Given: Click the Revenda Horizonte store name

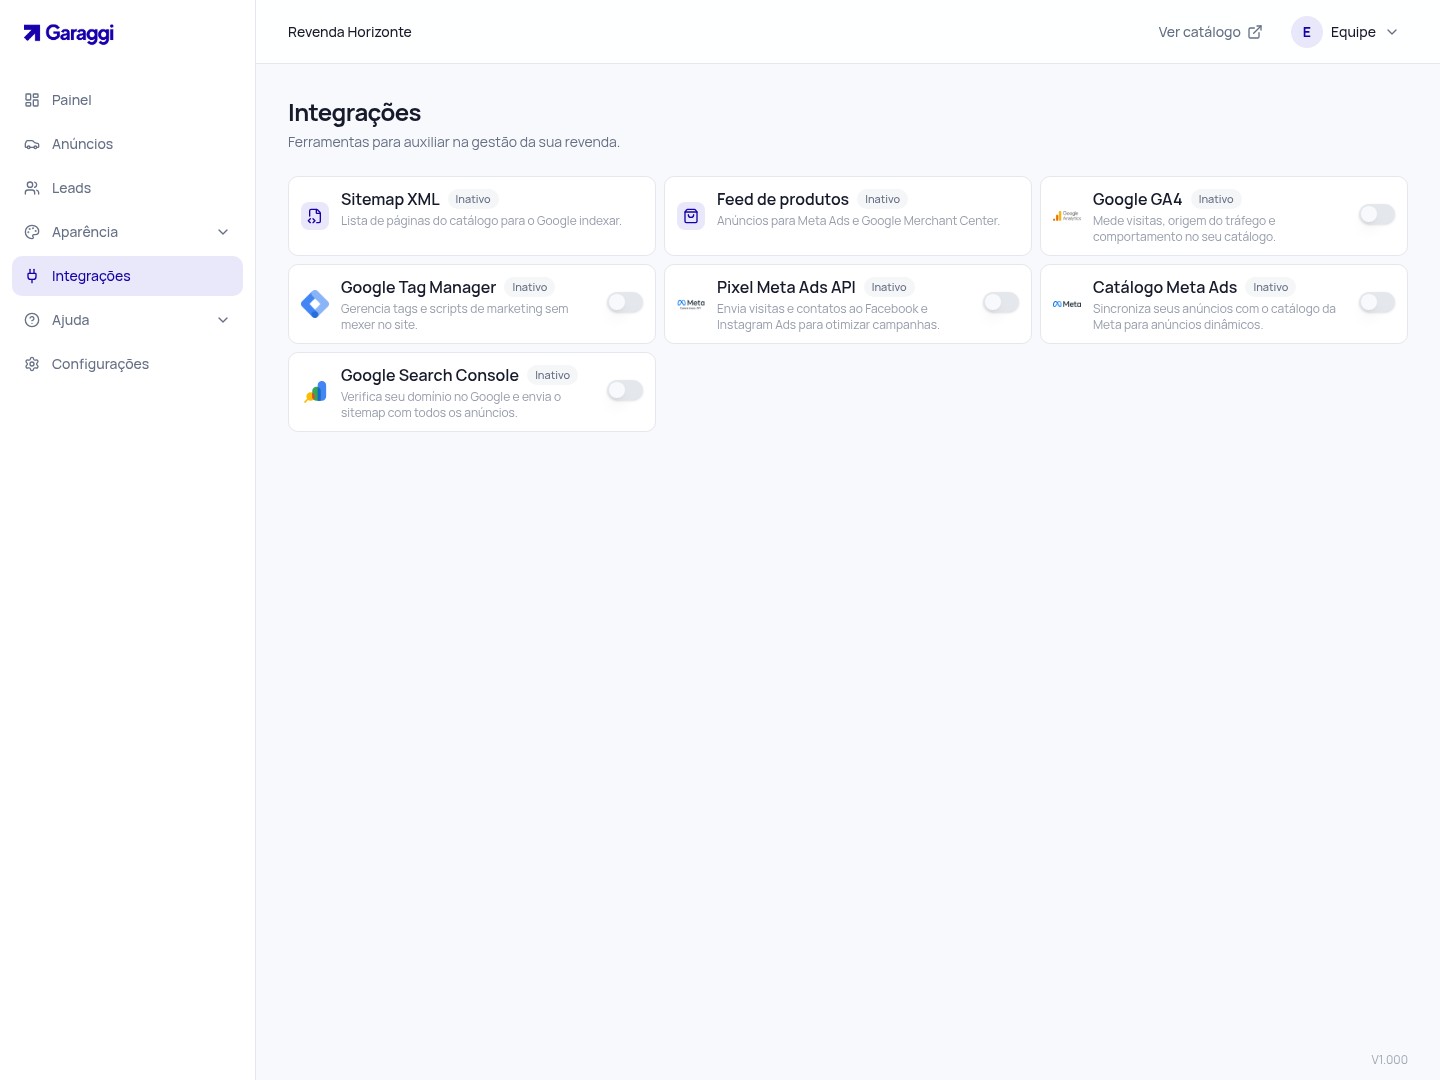Looking at the screenshot, I should [x=350, y=32].
